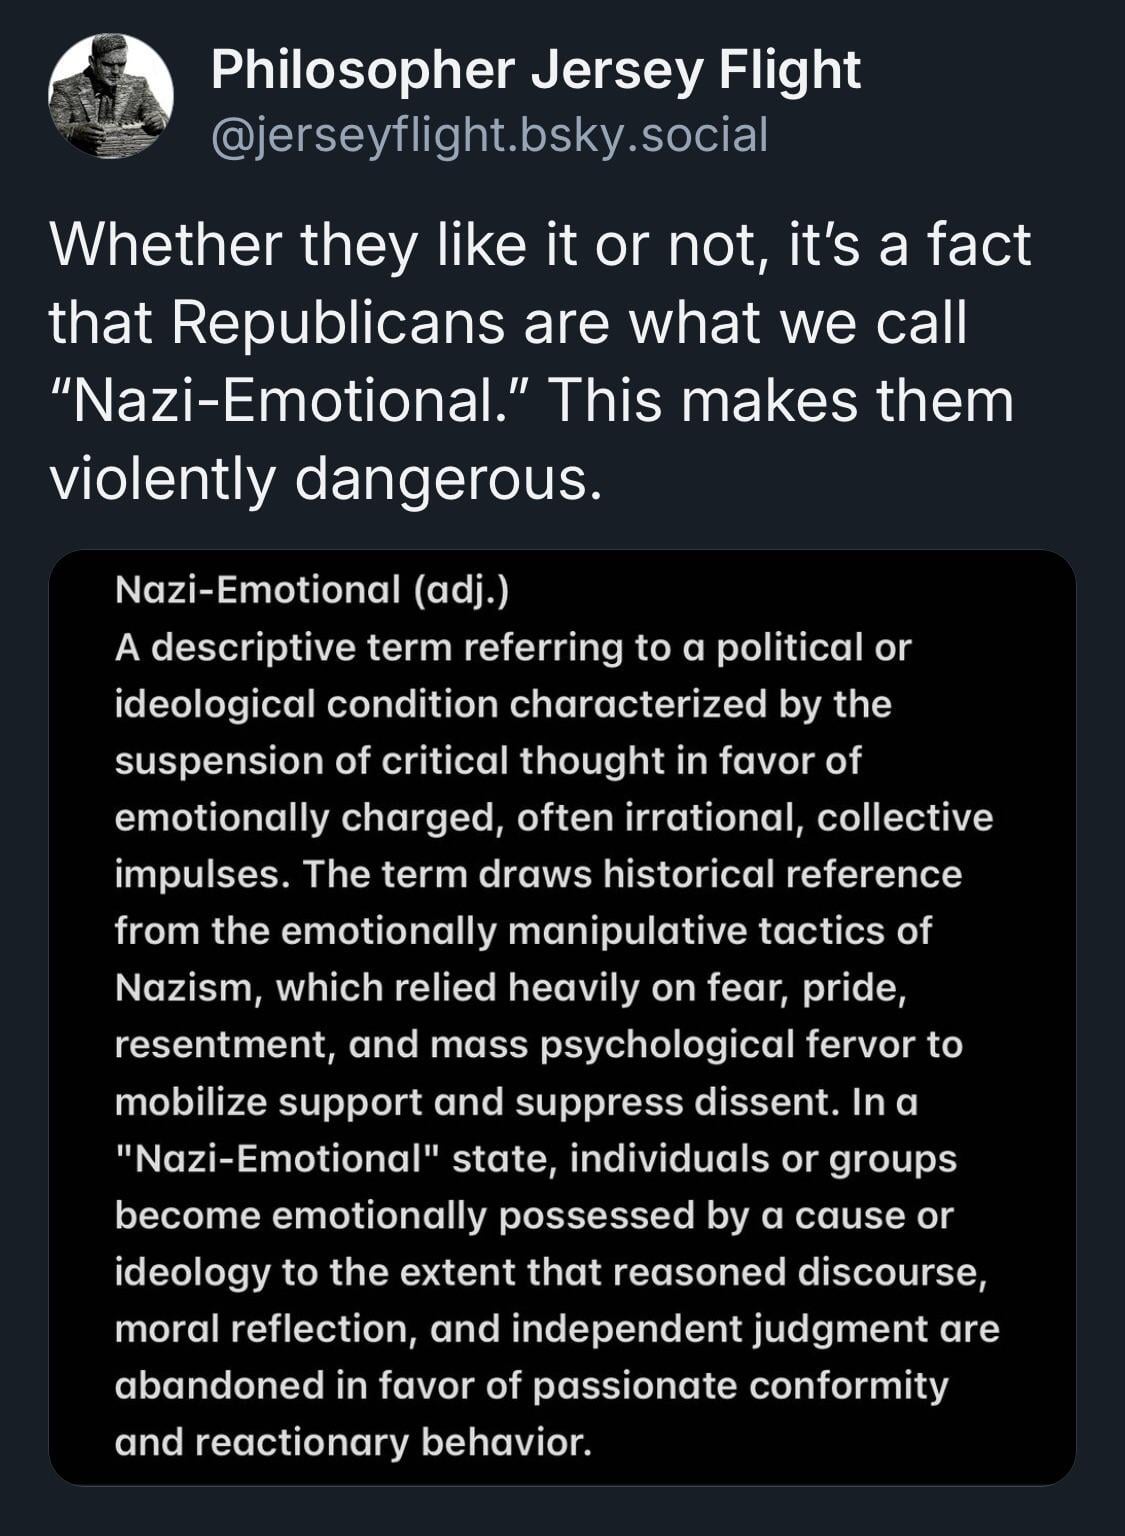The image size is (1125, 1536).
Task: Select the post text about Republicans
Action: [540, 361]
